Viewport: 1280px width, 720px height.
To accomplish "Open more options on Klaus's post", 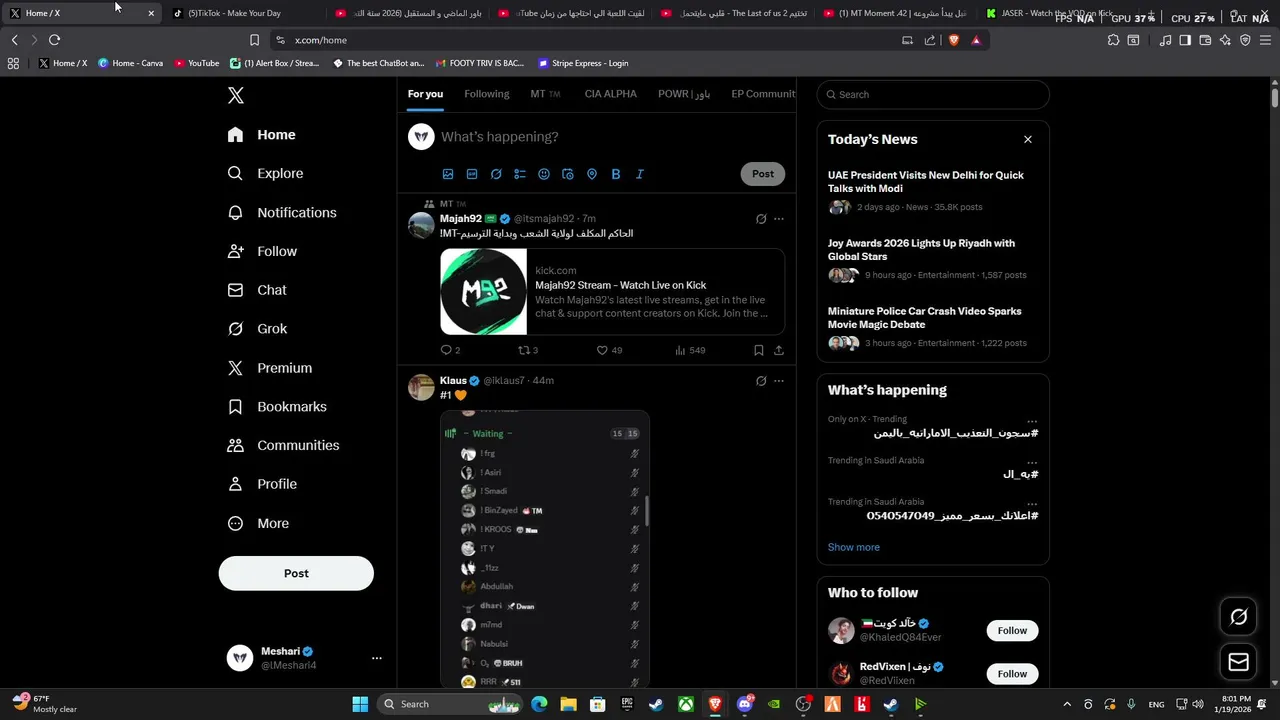I will 779,381.
